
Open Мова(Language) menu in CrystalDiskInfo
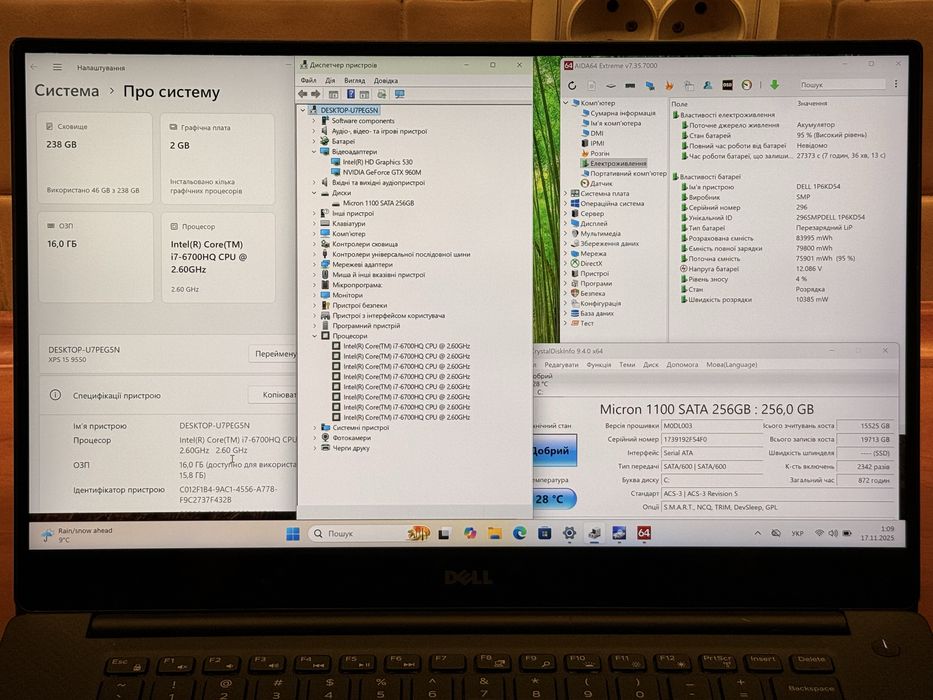coord(732,364)
